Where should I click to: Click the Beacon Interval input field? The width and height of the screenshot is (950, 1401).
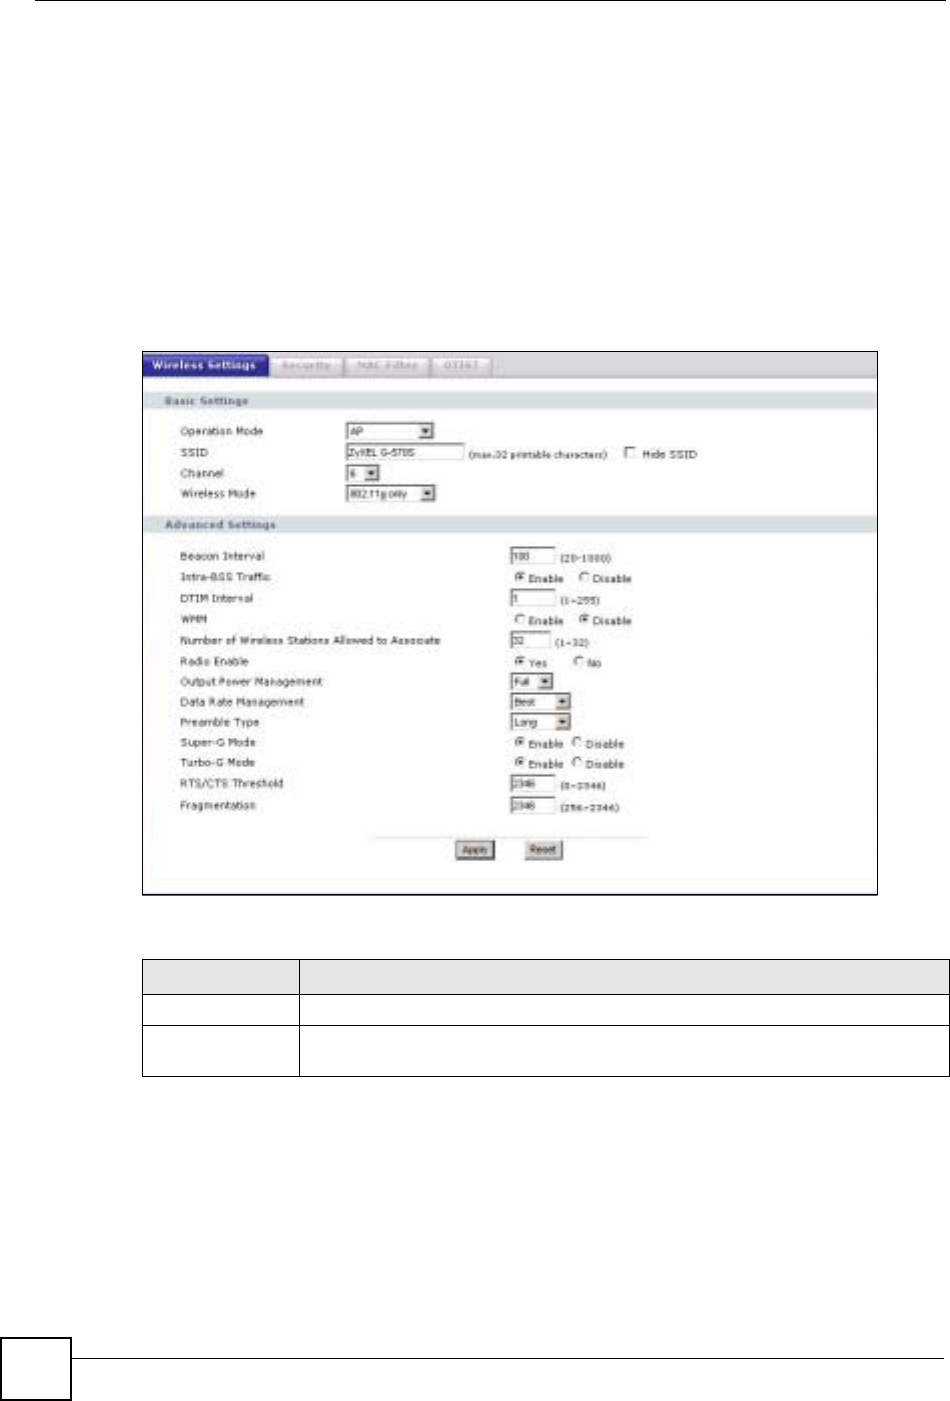532,556
